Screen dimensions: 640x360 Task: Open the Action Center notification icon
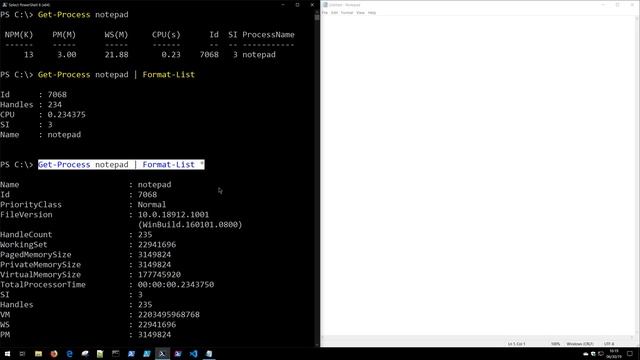(630, 354)
